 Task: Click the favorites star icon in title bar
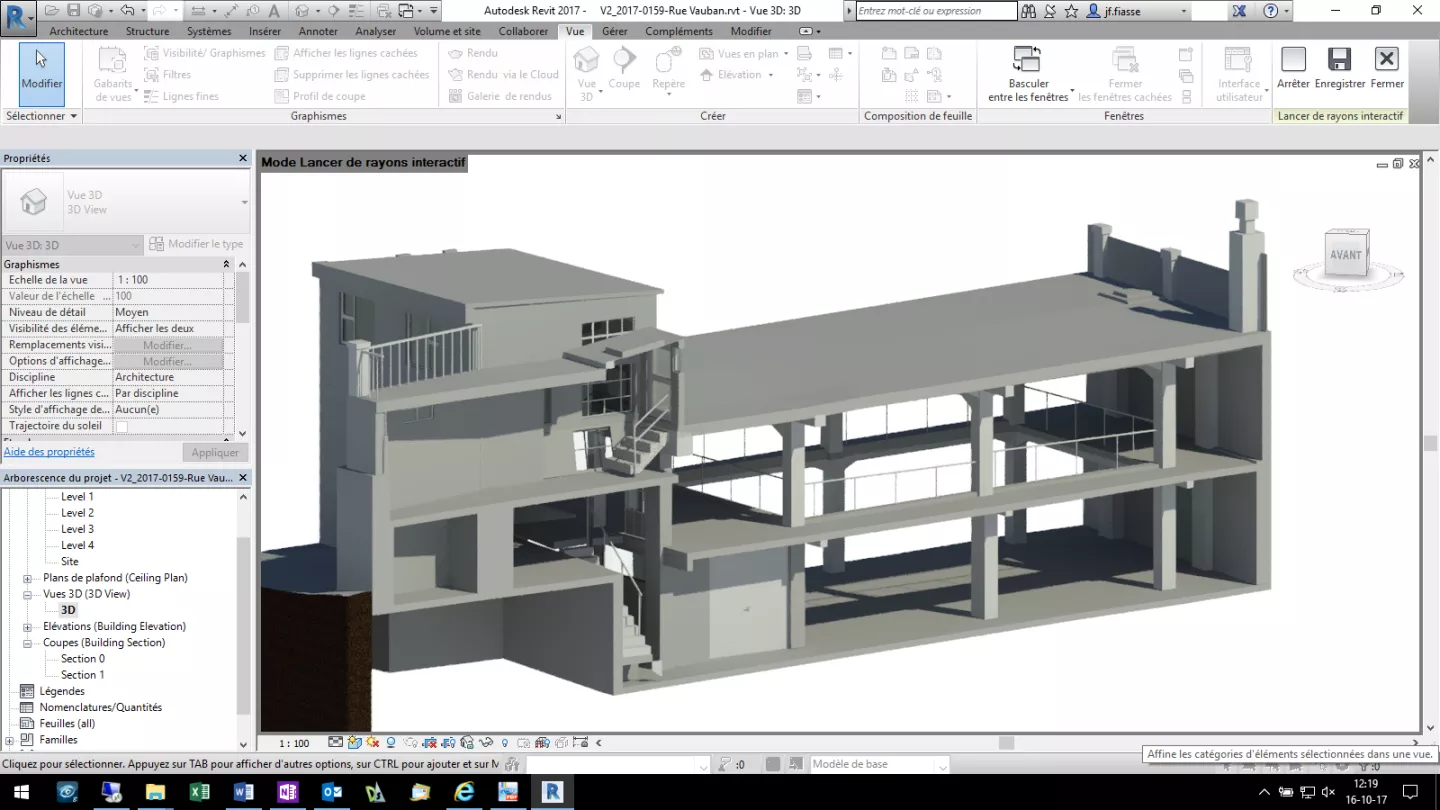1071,11
